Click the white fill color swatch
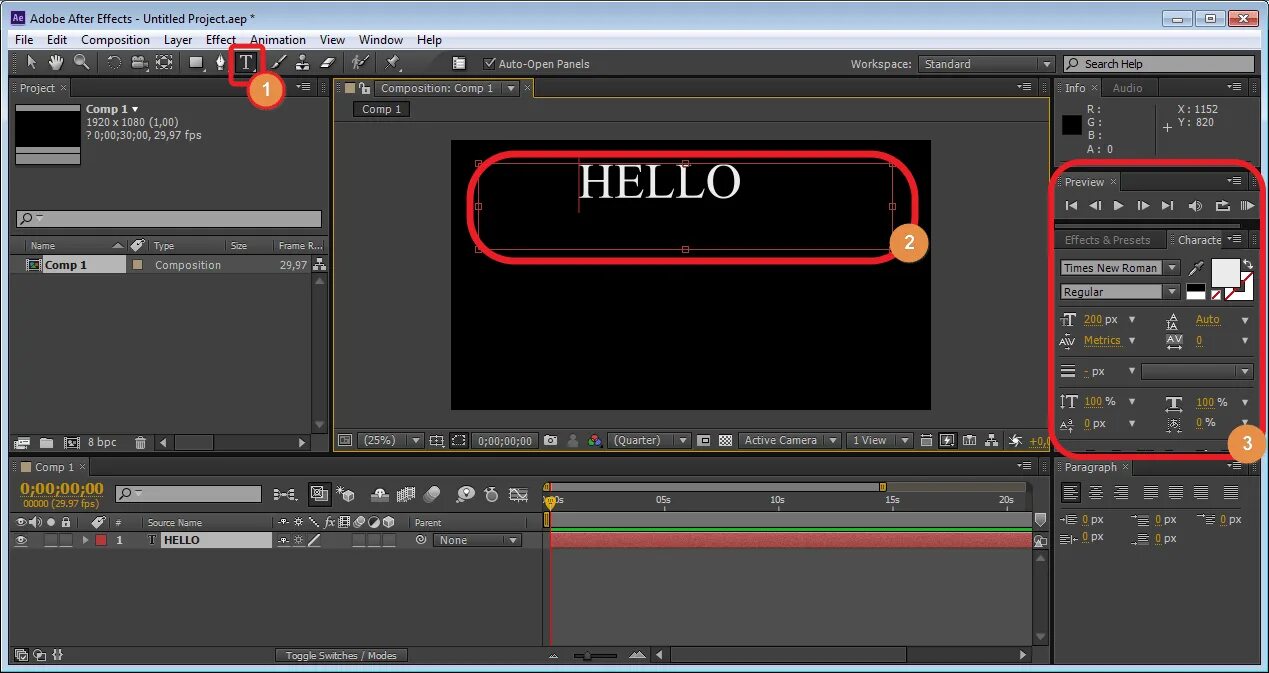Viewport: 1269px width, 673px height. click(x=1225, y=273)
